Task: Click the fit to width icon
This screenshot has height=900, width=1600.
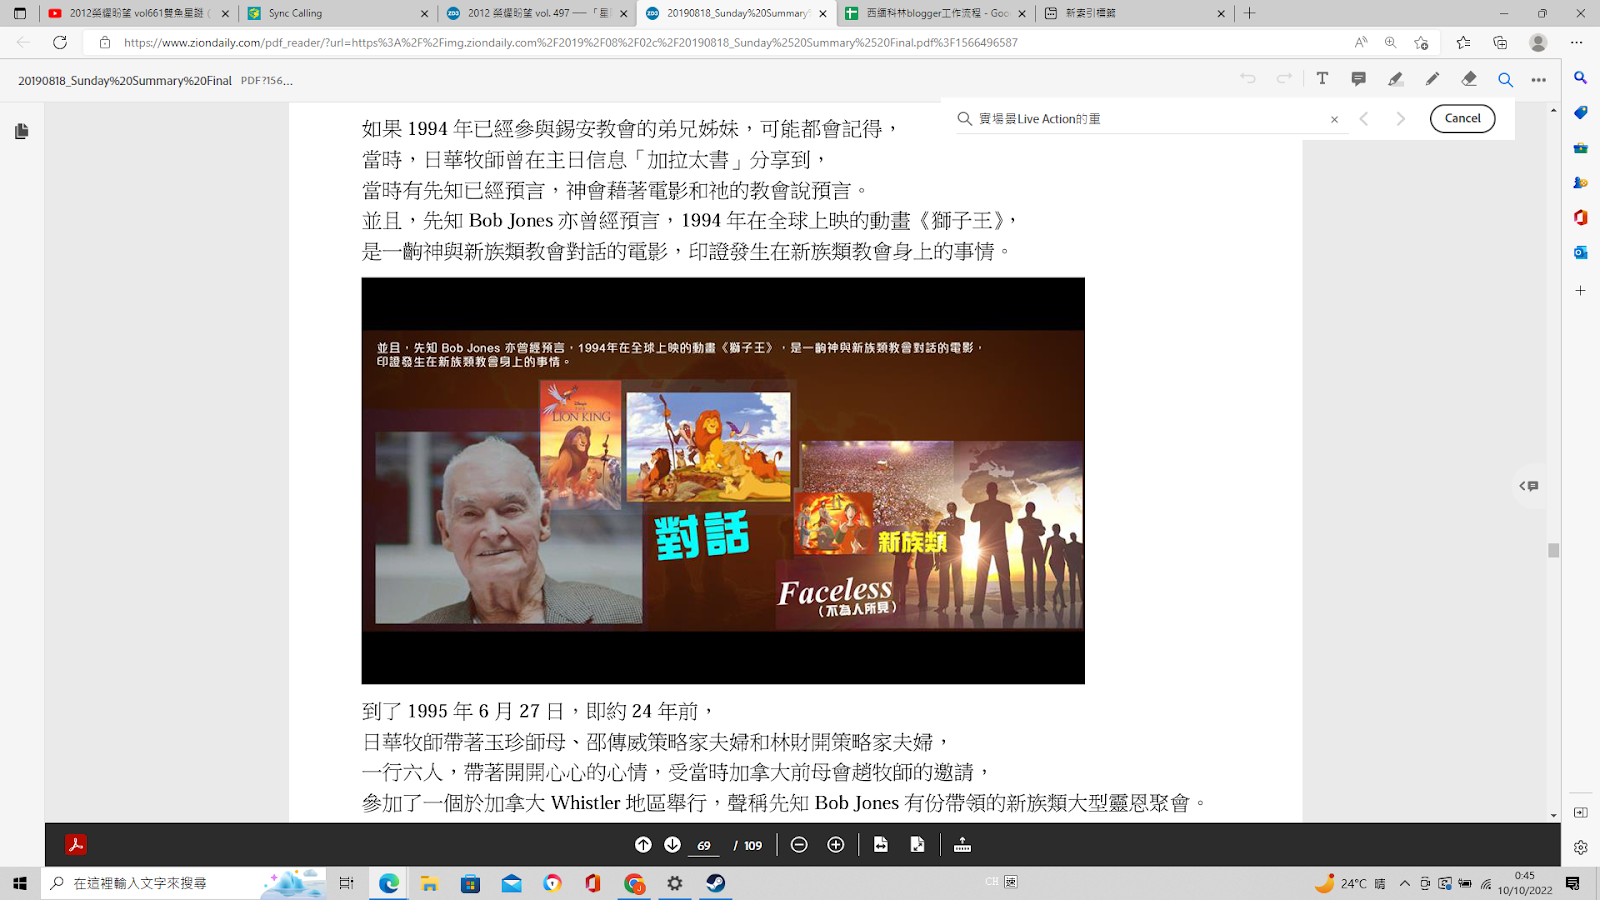Action: pyautogui.click(x=881, y=845)
